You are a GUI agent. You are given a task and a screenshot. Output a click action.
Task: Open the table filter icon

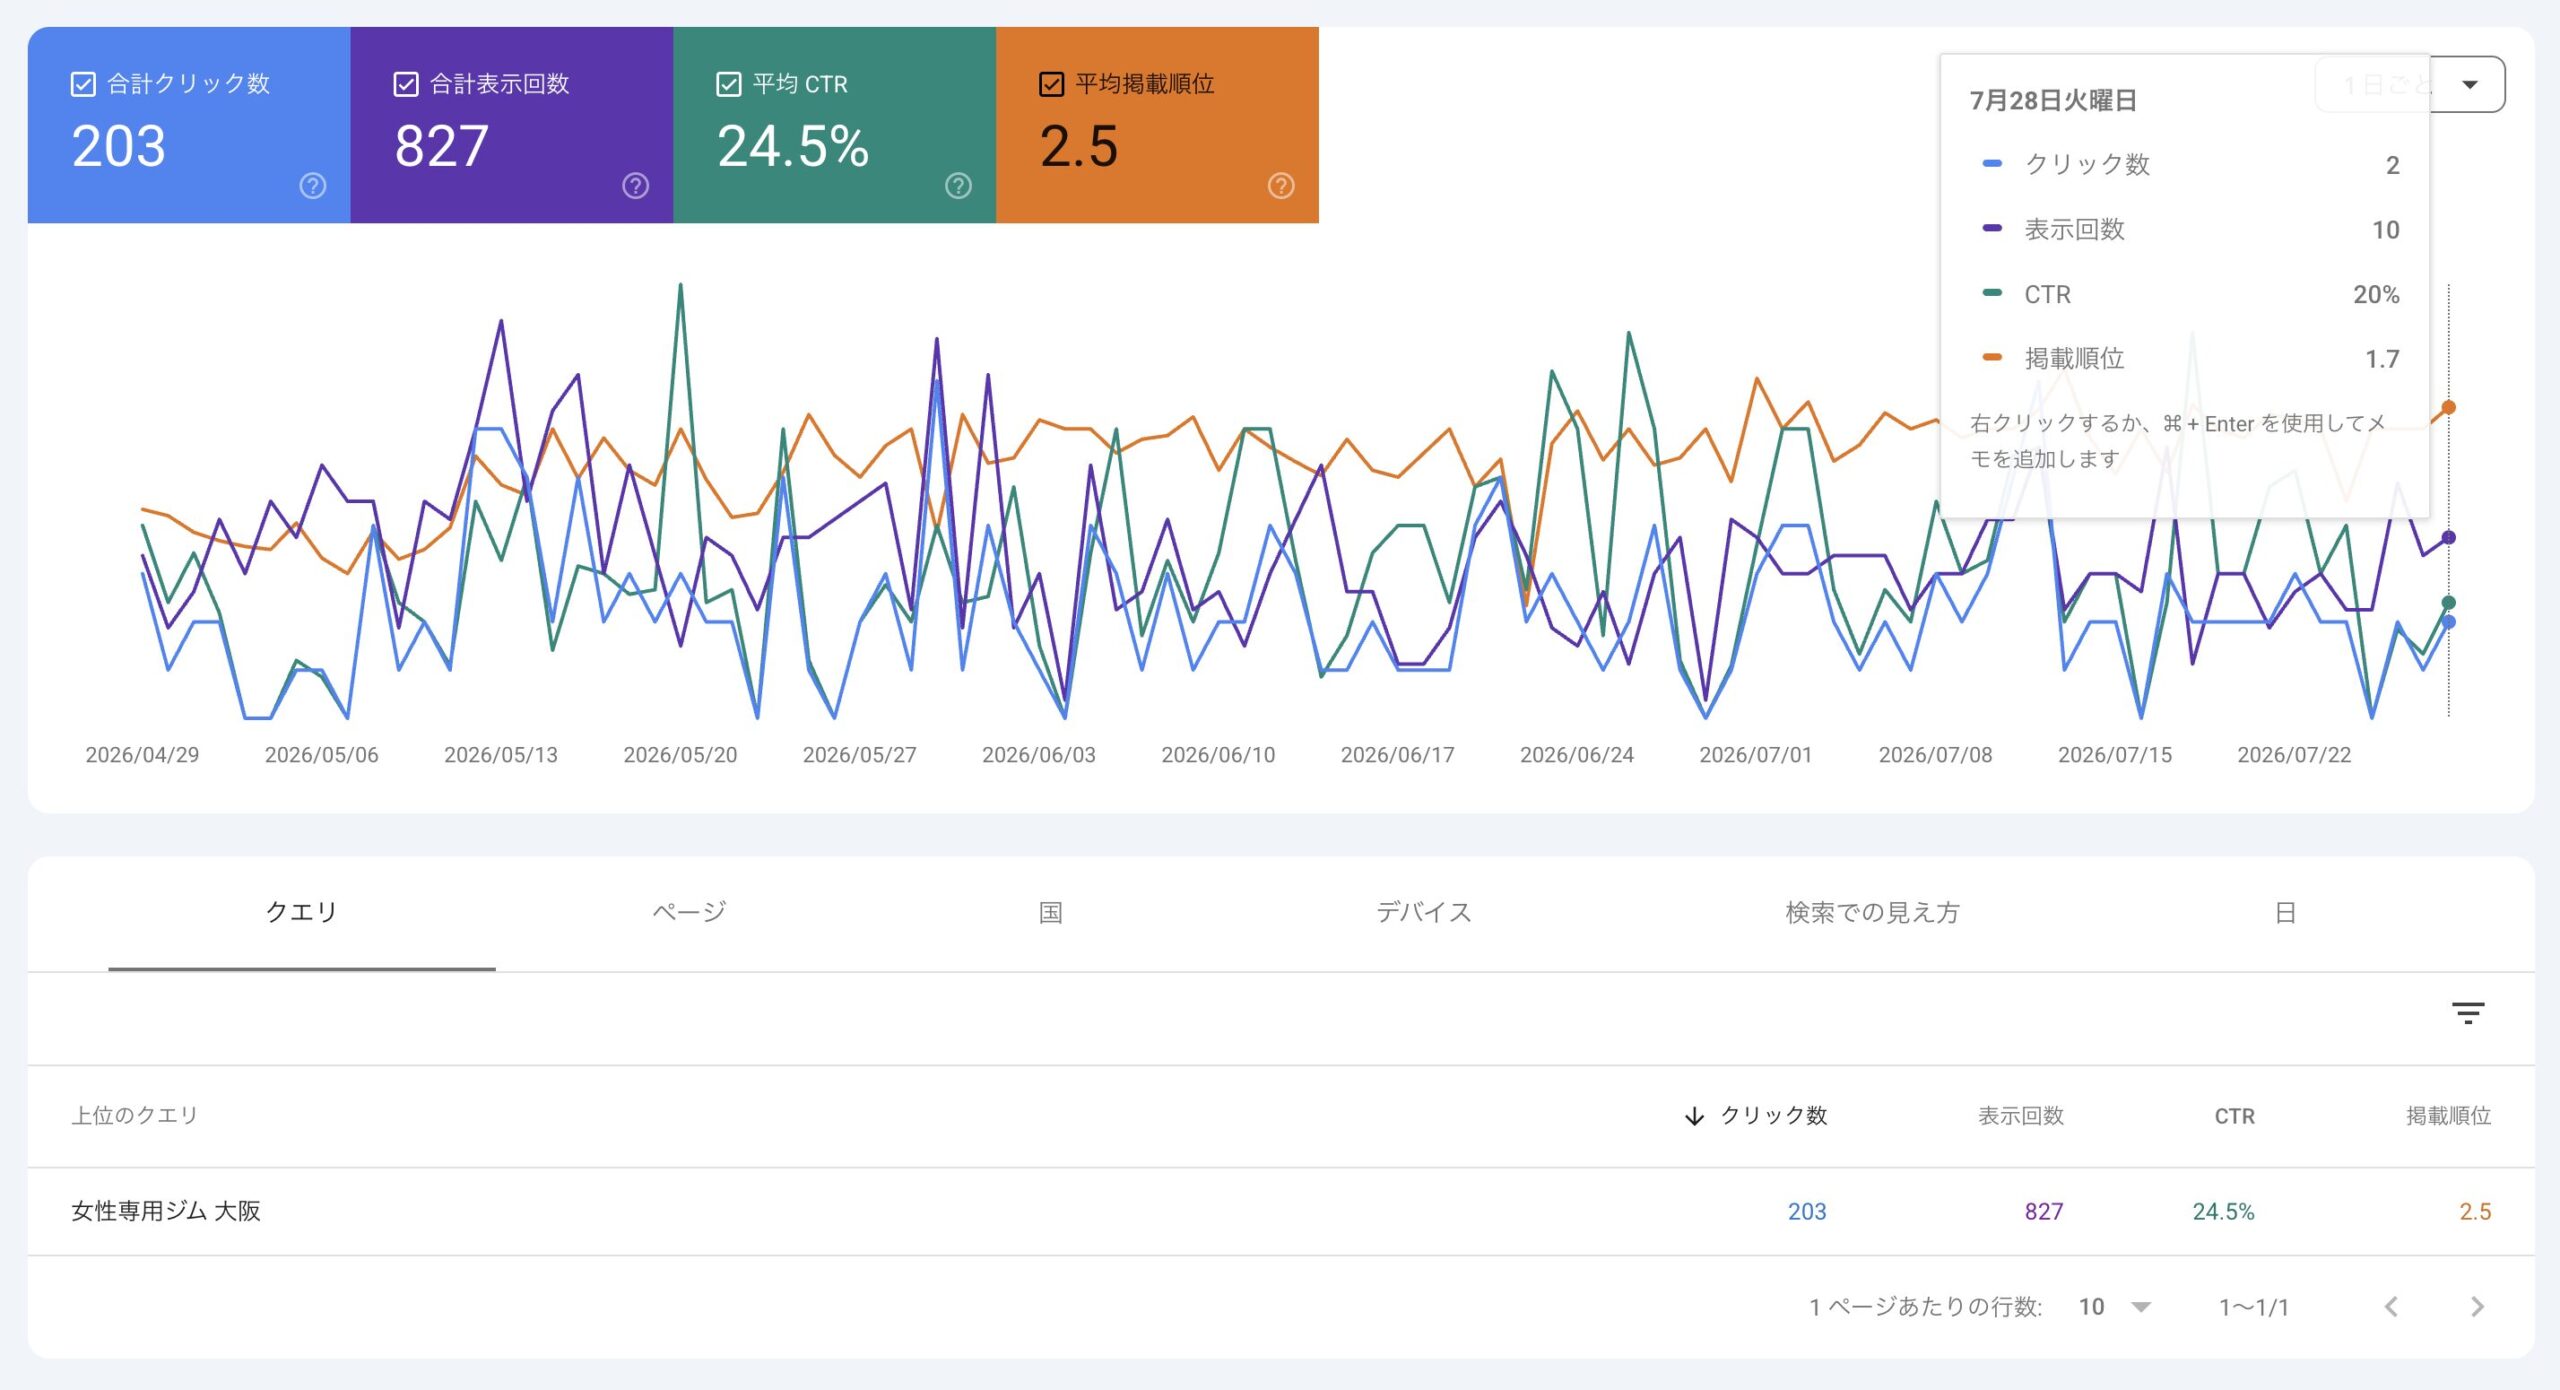(x=2468, y=1013)
